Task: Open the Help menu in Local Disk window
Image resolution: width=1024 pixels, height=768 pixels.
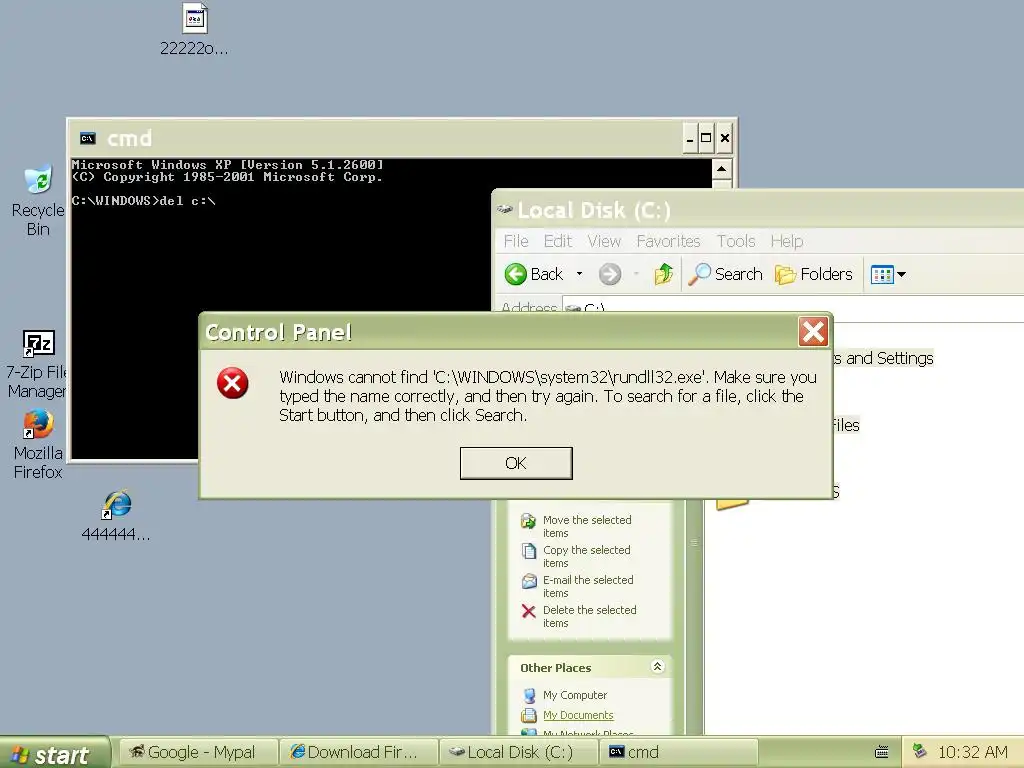Action: click(786, 241)
